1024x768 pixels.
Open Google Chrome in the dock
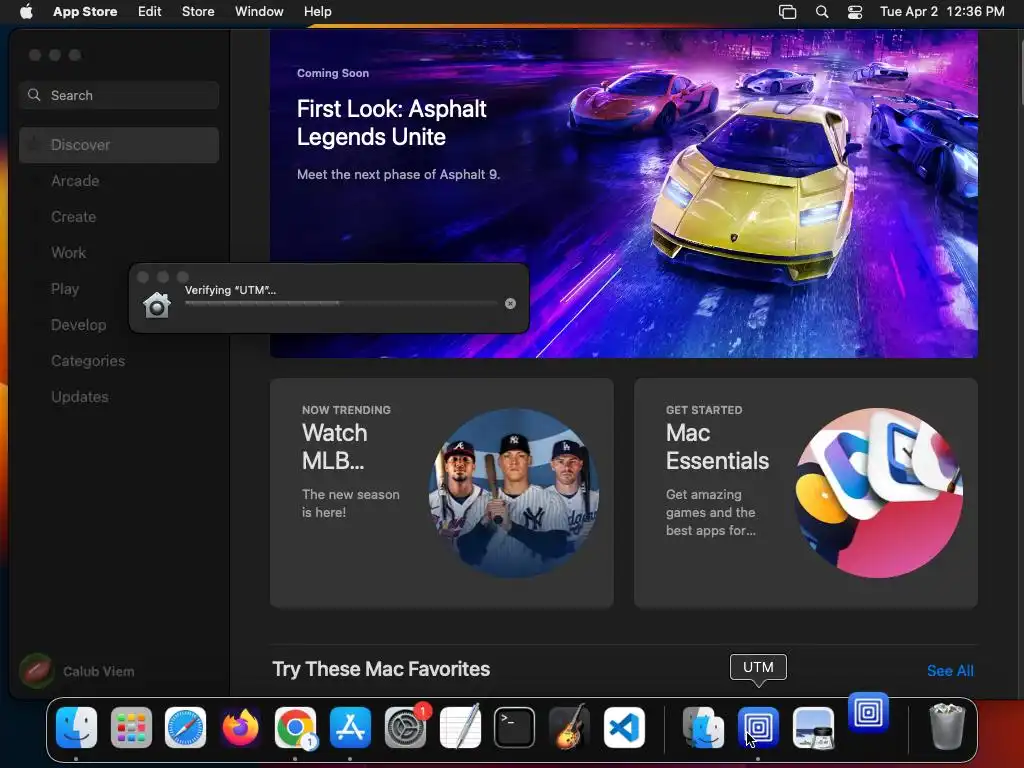(295, 728)
